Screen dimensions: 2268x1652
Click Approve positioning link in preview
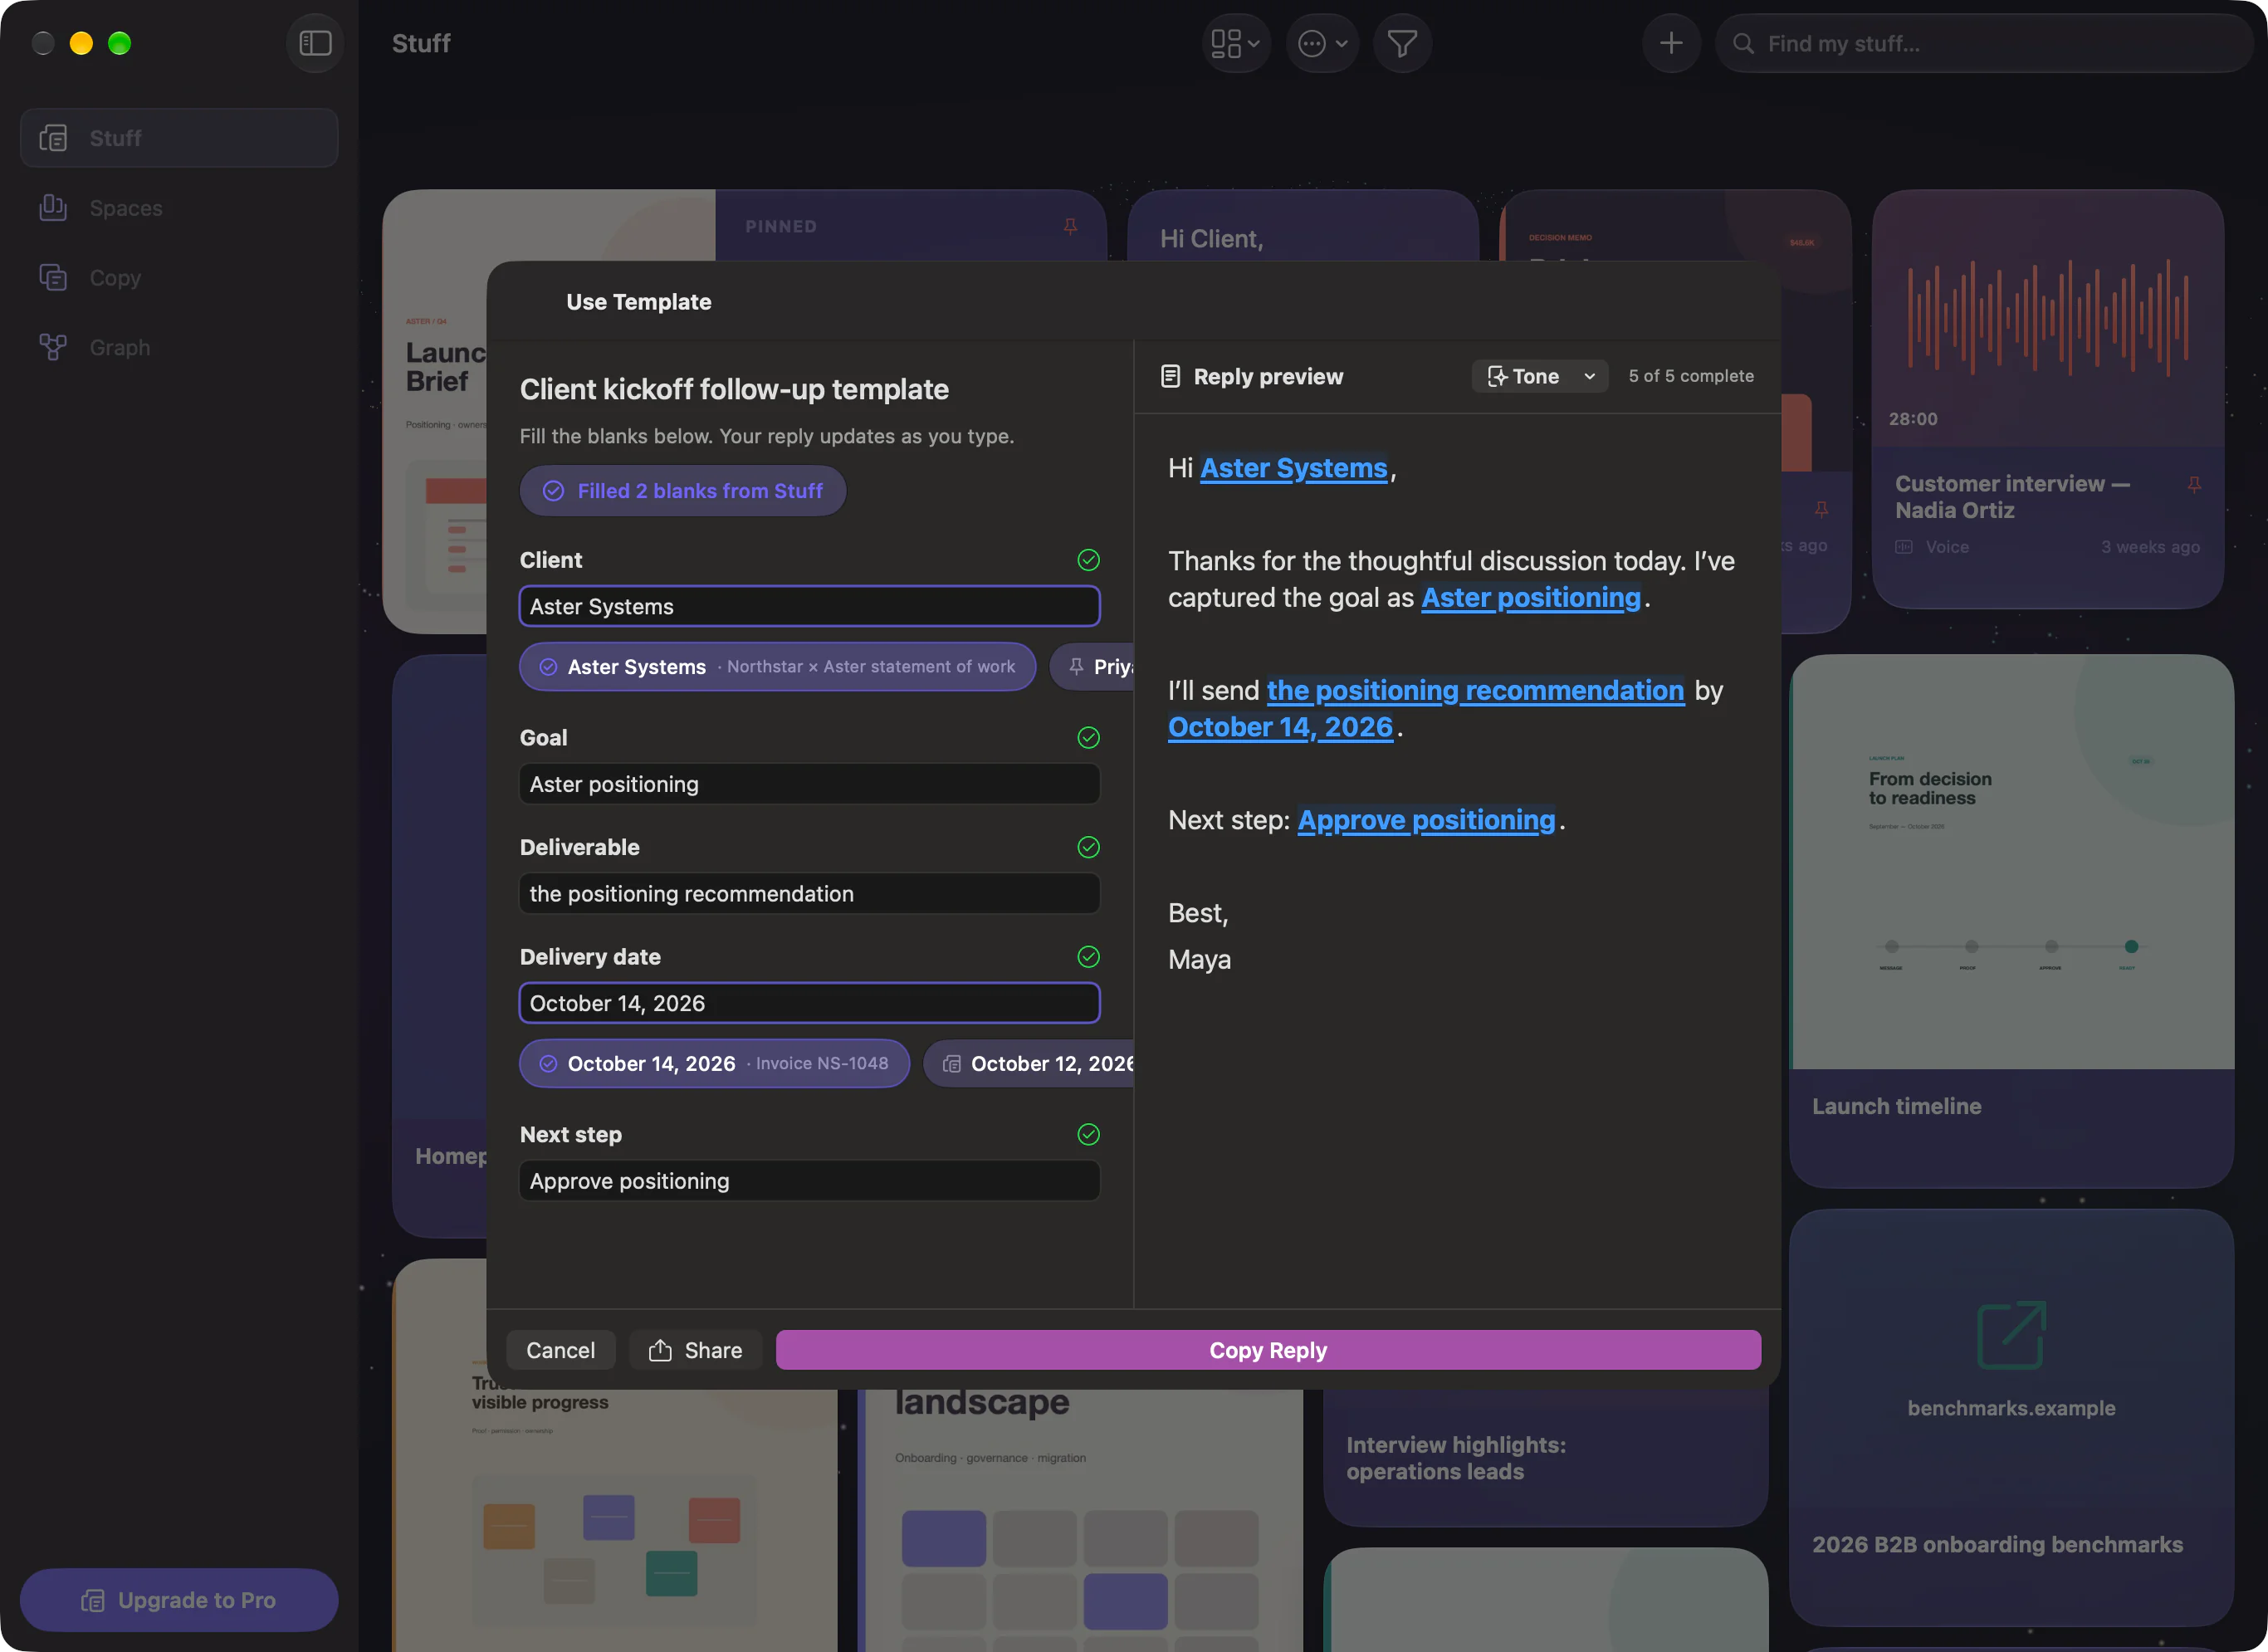tap(1426, 820)
